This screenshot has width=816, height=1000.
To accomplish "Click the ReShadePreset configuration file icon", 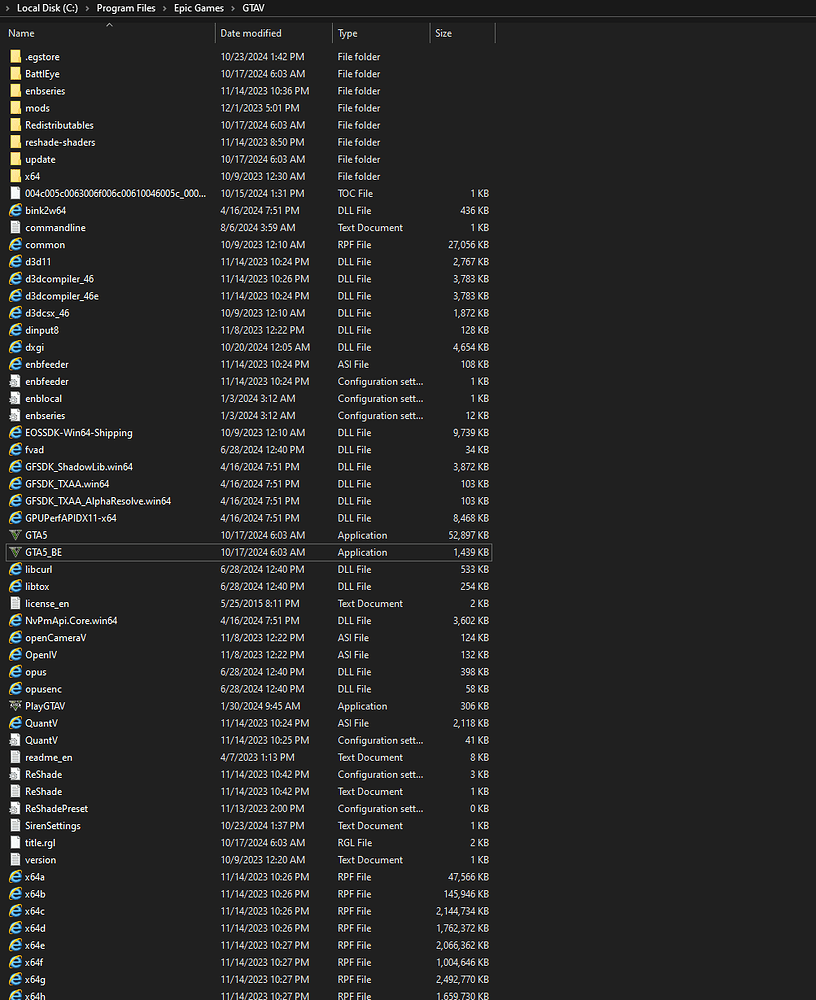I will click(15, 809).
